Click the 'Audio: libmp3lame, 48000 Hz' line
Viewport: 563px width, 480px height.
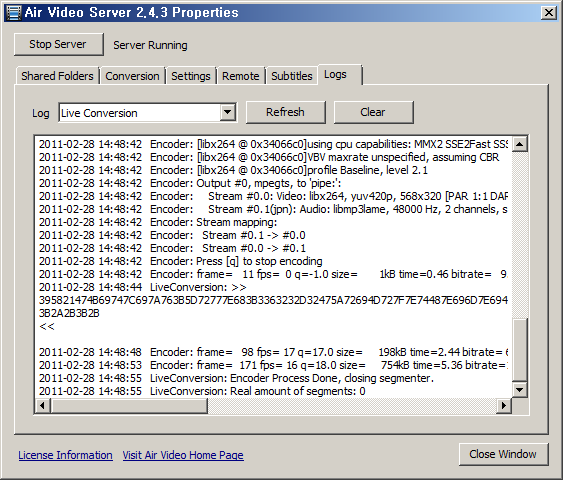click(x=274, y=209)
